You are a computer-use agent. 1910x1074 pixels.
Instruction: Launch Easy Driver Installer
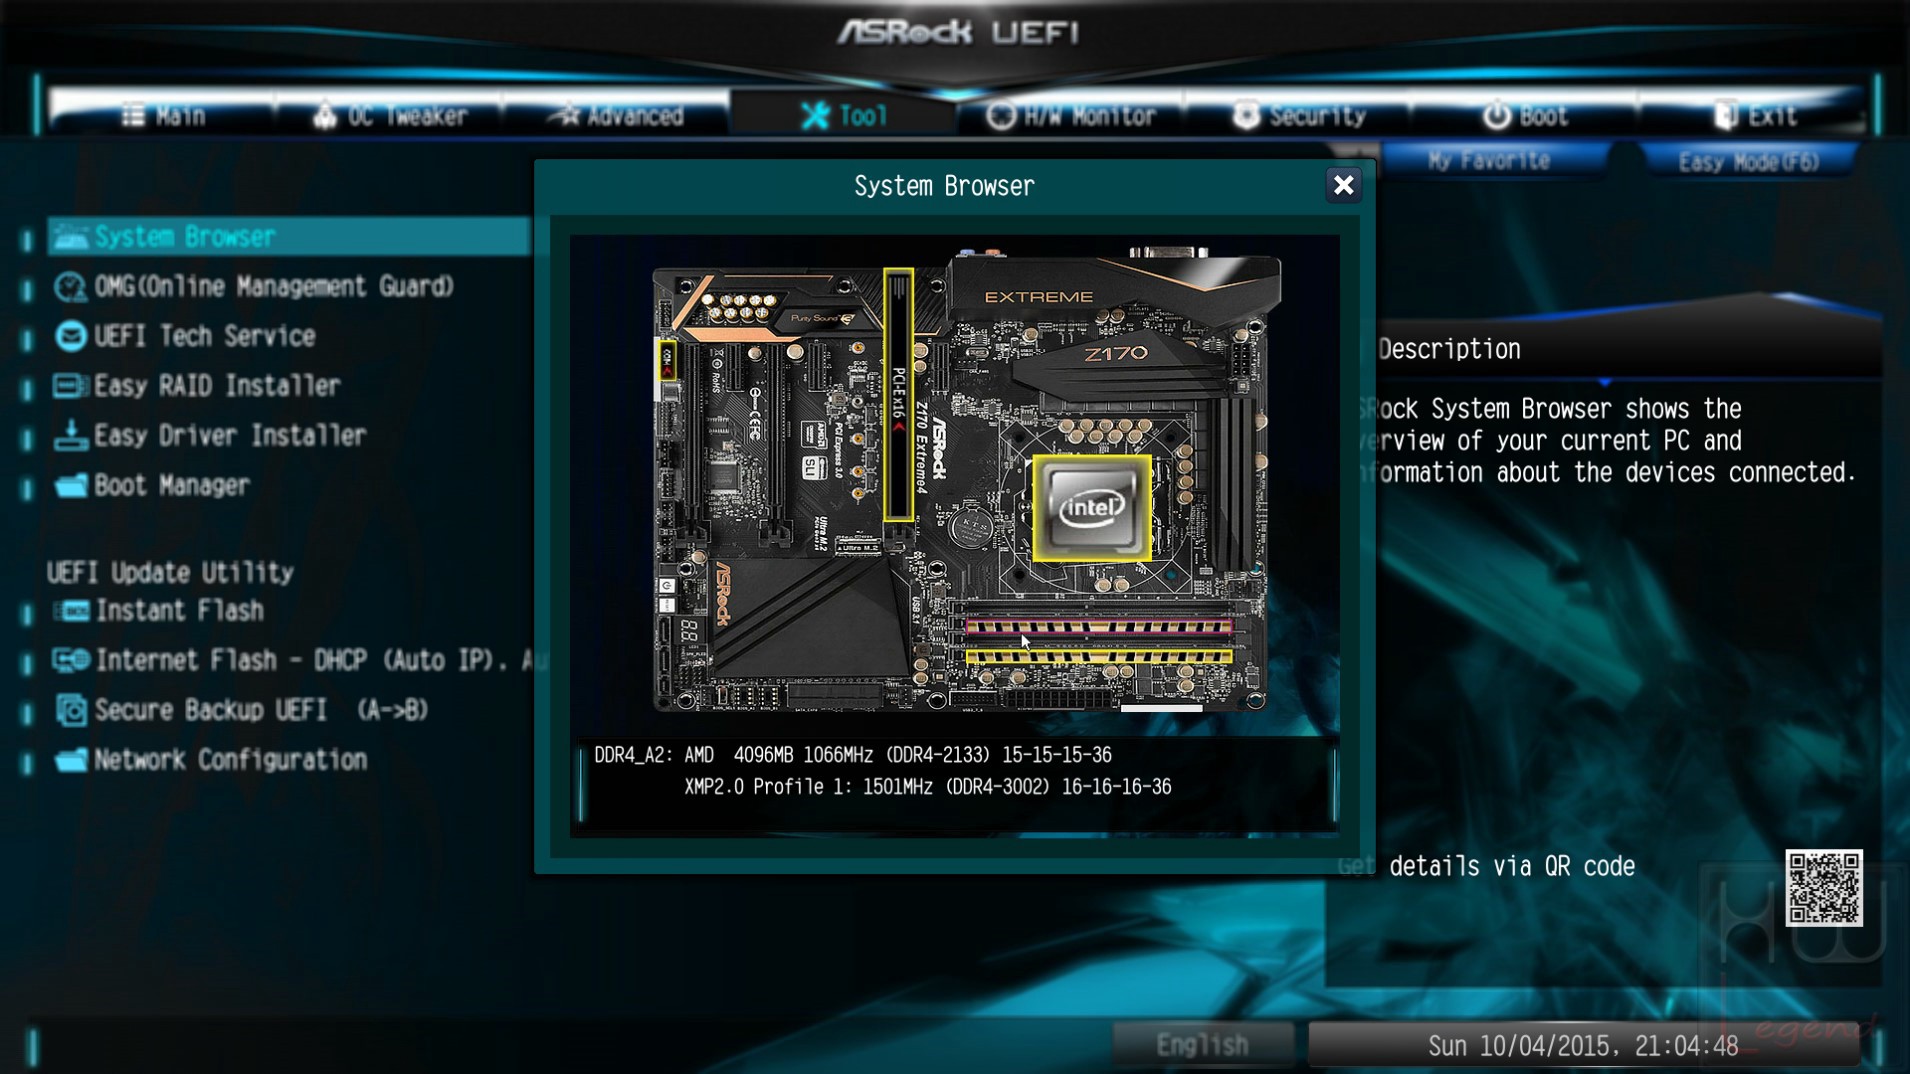[x=230, y=436]
